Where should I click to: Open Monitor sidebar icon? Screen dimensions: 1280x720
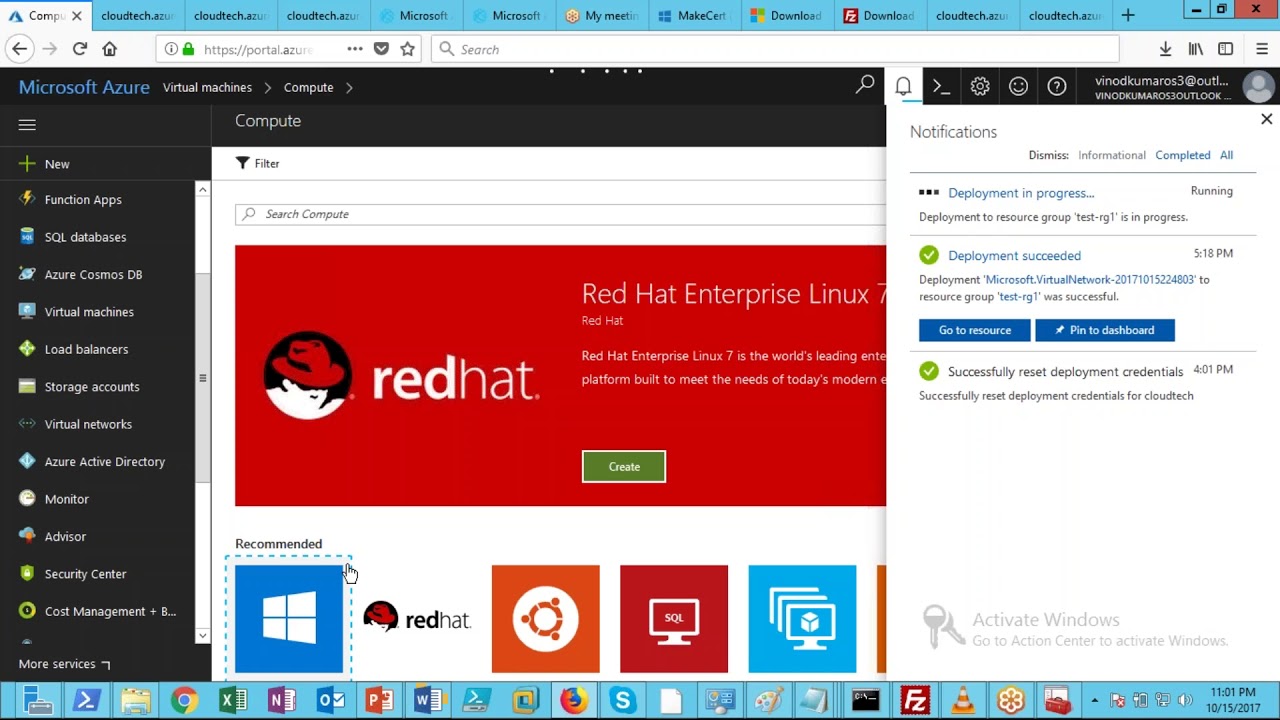(x=27, y=499)
